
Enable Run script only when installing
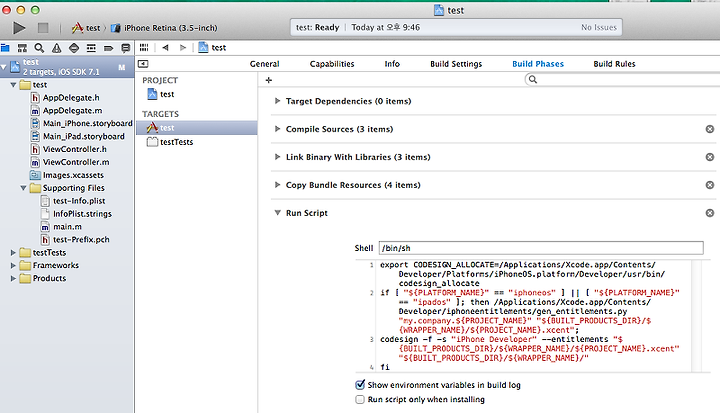point(360,400)
